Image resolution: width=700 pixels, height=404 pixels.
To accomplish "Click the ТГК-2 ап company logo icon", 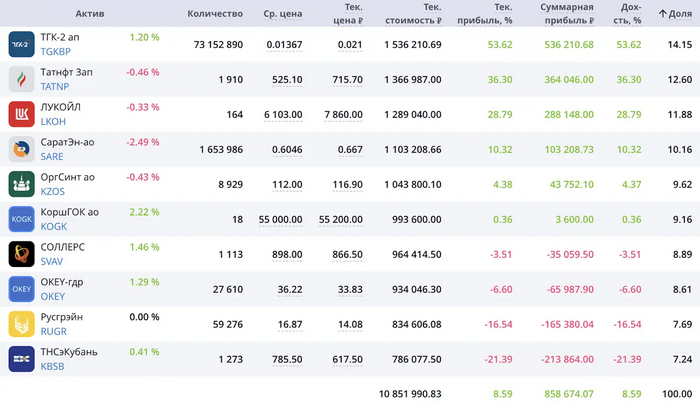I will point(22,44).
